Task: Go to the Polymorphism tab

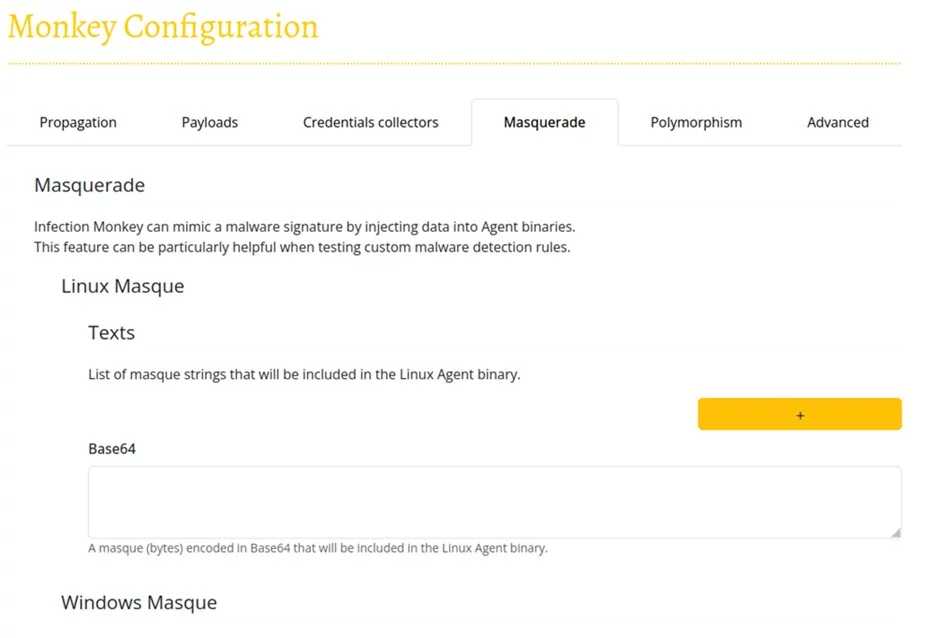Action: point(696,123)
